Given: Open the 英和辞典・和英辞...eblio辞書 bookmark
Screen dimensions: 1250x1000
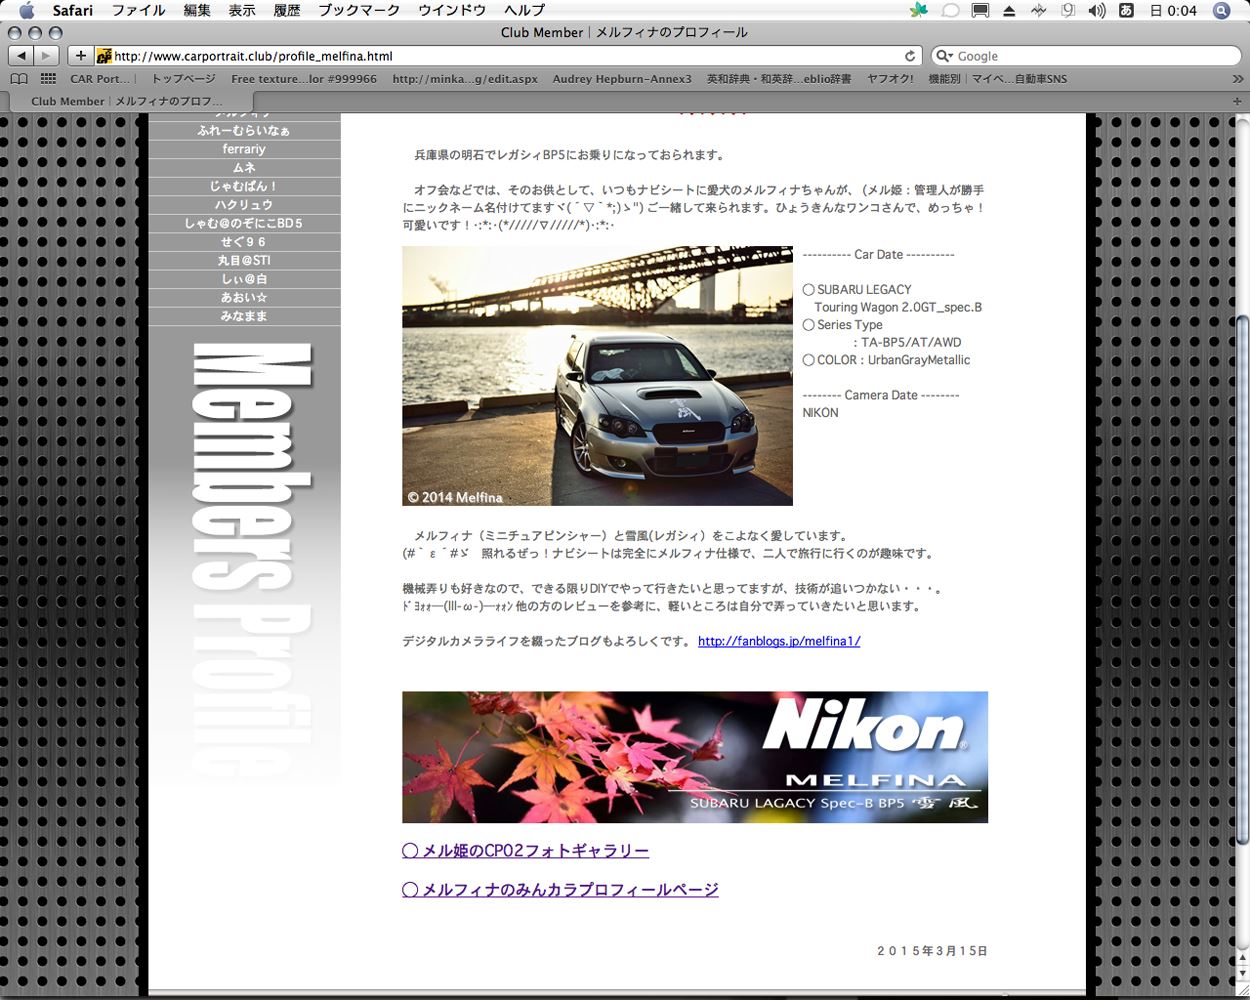Looking at the screenshot, I should point(779,79).
